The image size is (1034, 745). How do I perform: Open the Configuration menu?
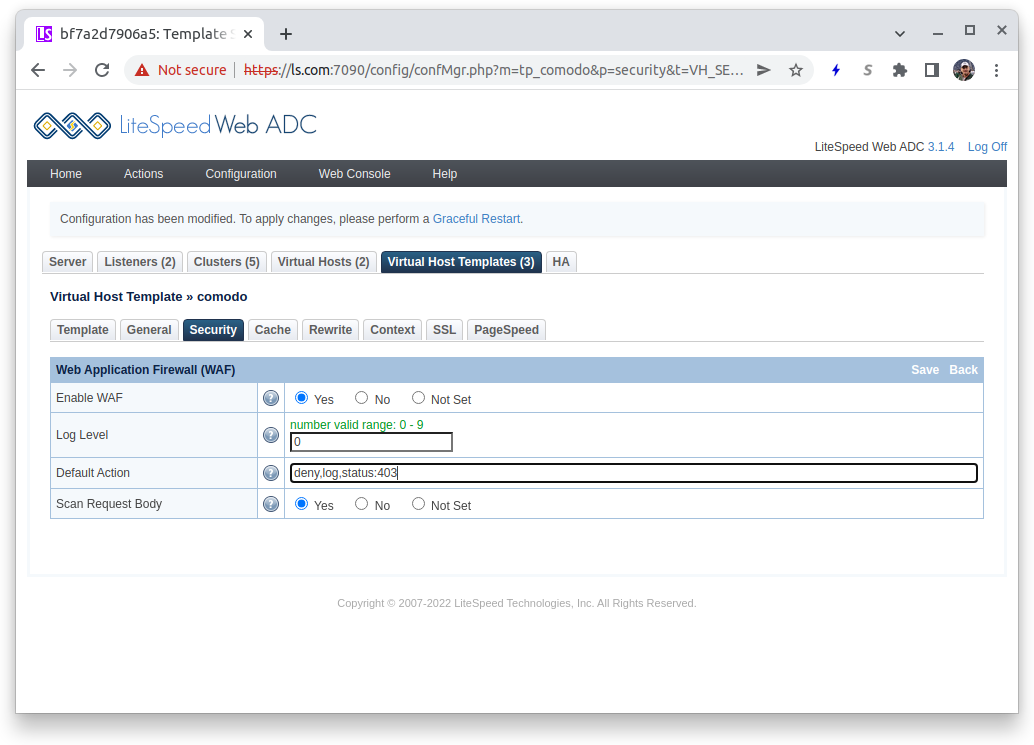click(x=241, y=174)
